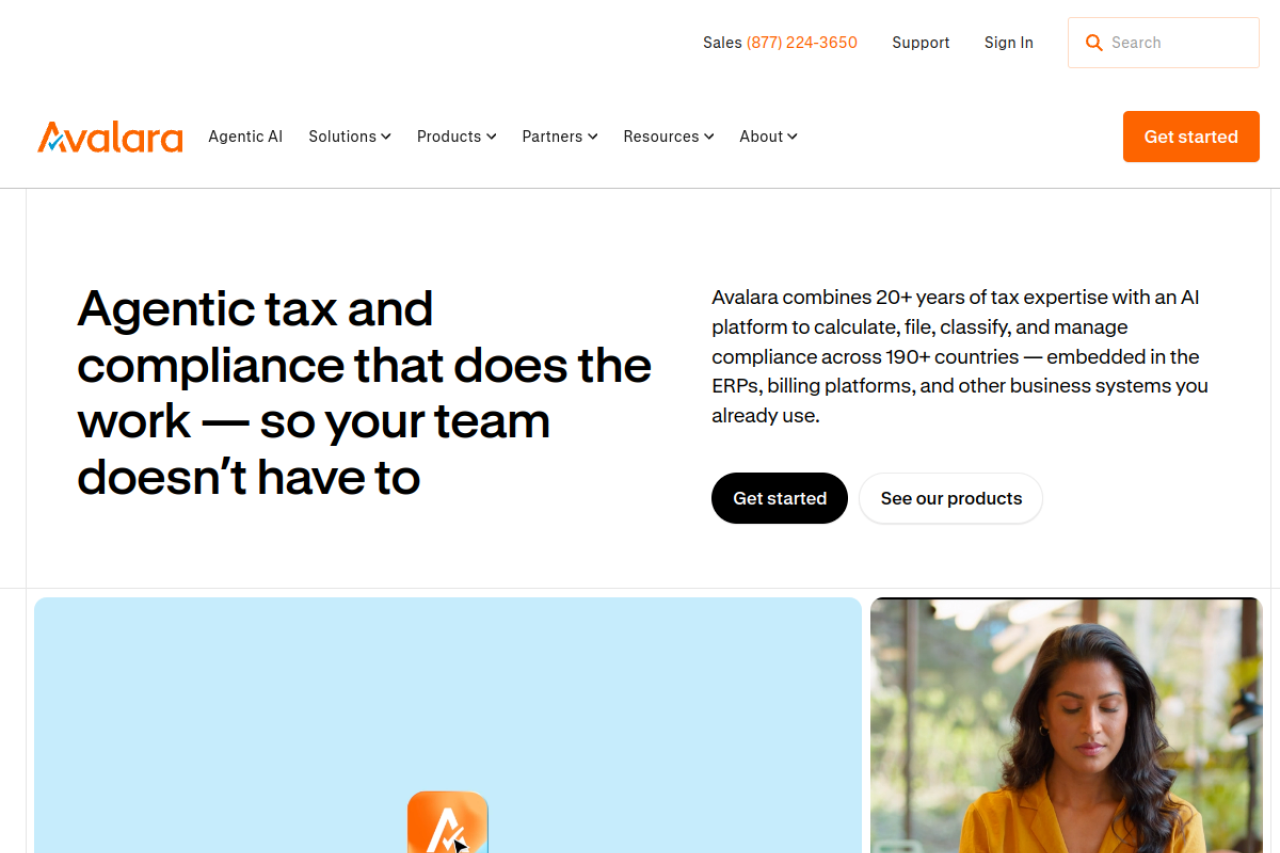
Task: Click the woman in yellow photo
Action: pyautogui.click(x=1066, y=725)
